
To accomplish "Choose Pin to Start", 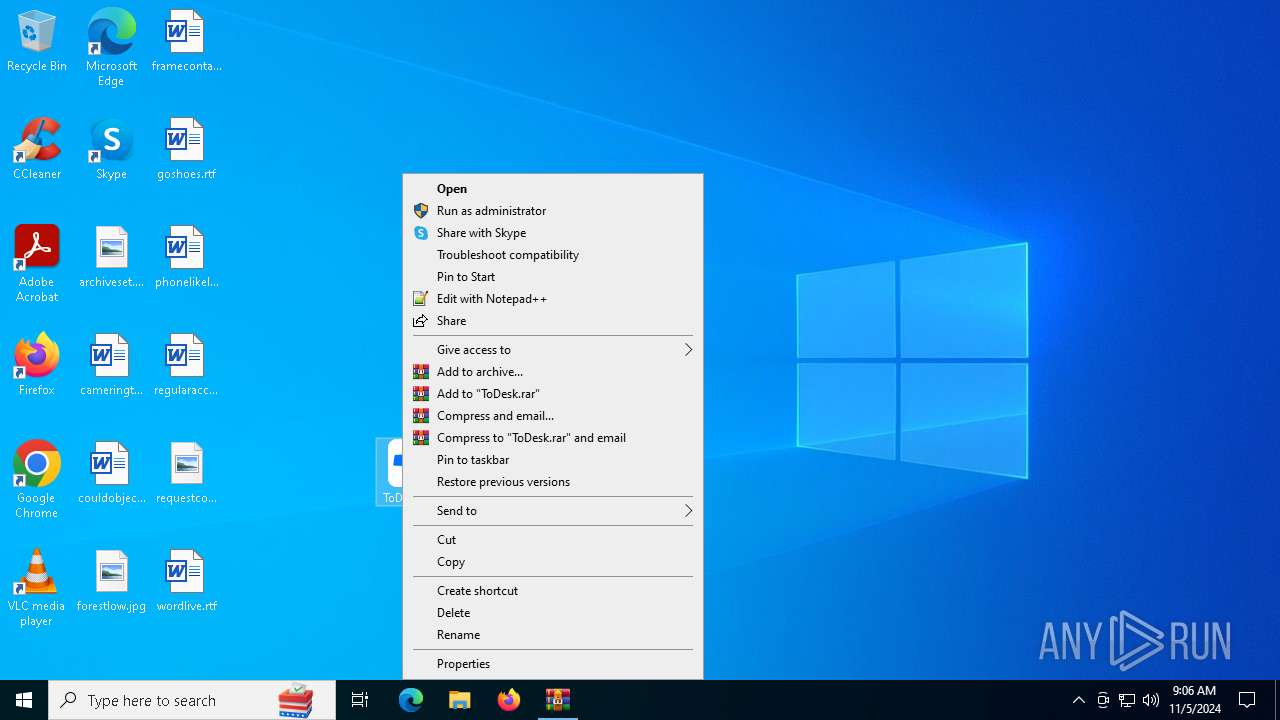I will 553,277.
